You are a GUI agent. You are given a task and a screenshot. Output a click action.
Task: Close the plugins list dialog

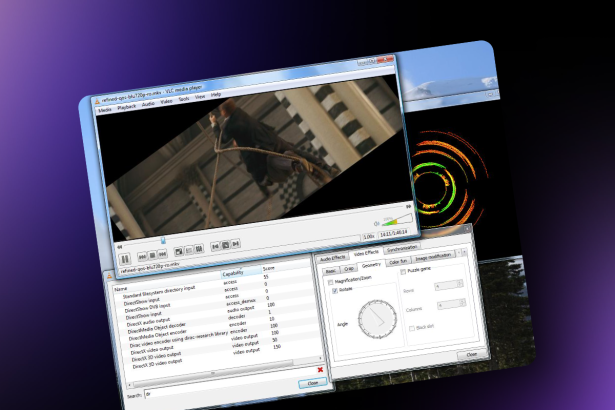click(313, 383)
